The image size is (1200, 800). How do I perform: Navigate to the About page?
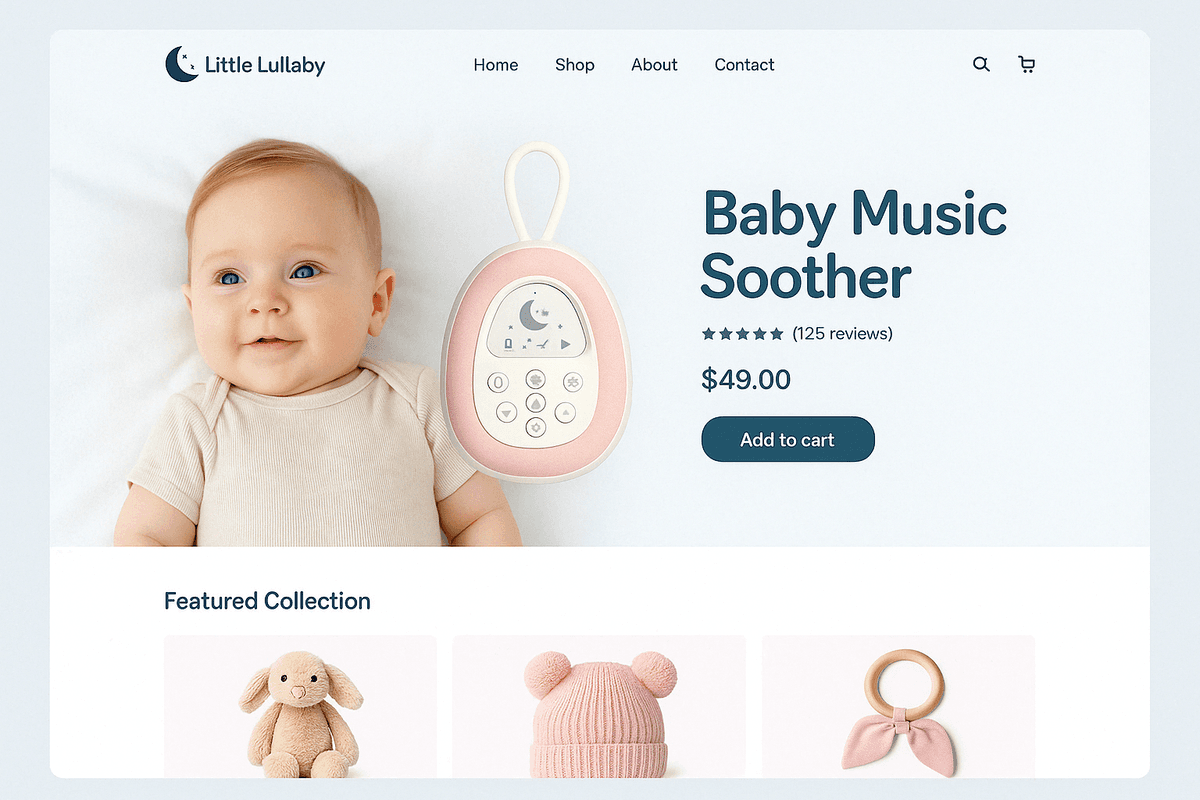pos(654,65)
